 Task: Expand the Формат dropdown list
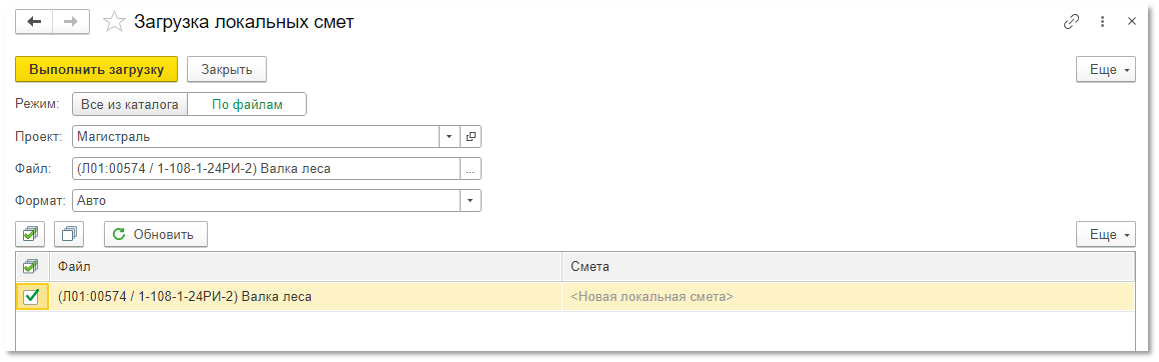pos(471,200)
